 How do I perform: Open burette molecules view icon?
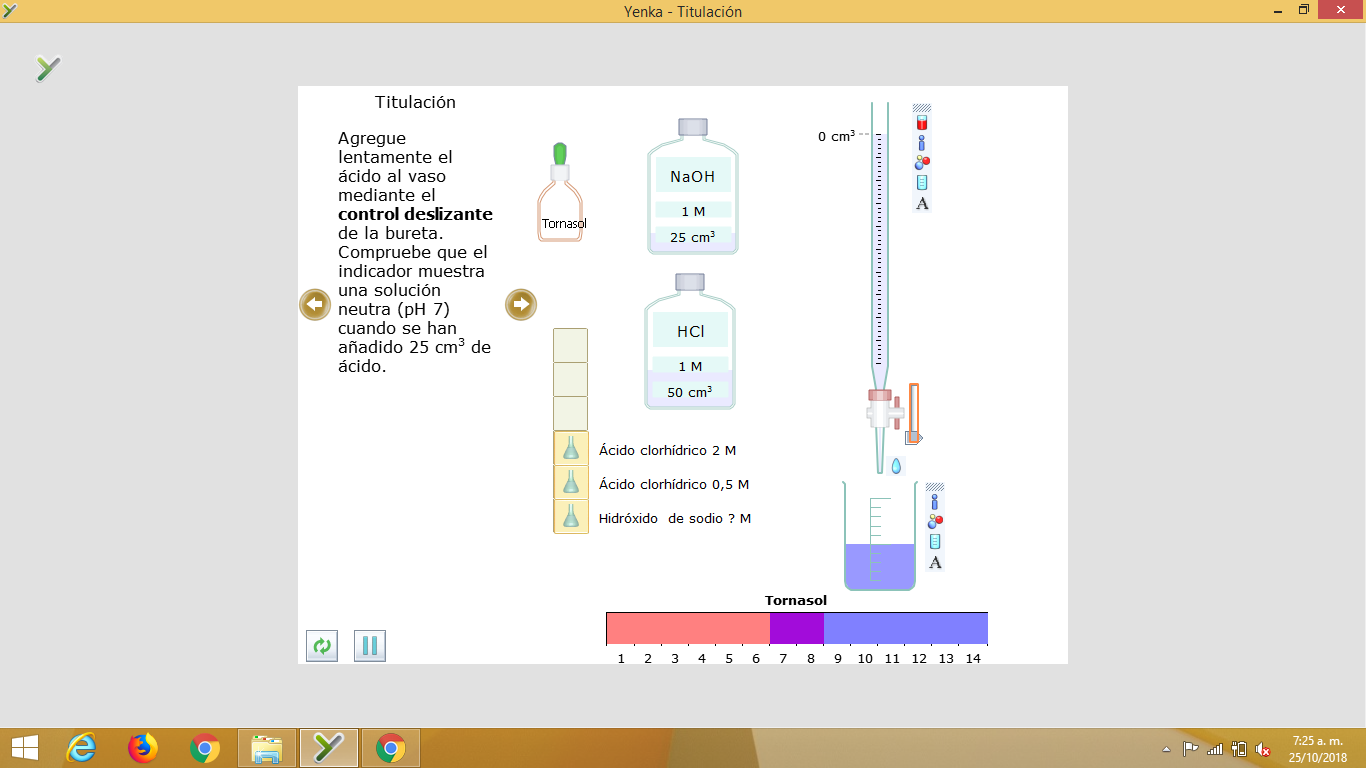pos(922,163)
